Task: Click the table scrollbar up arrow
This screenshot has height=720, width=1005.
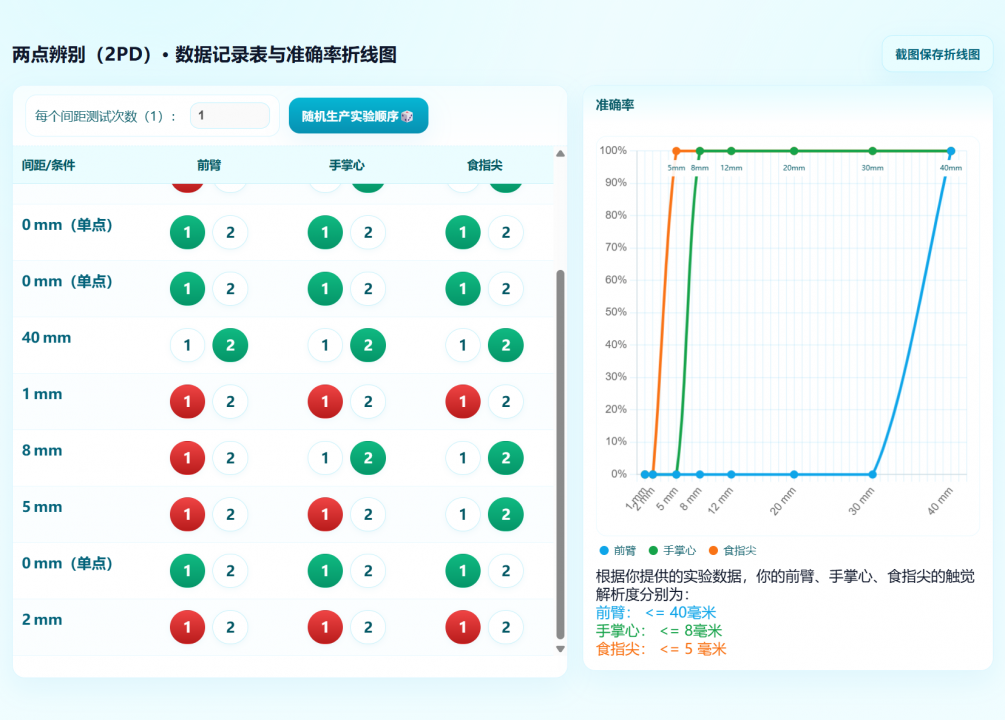Action: (x=560, y=154)
